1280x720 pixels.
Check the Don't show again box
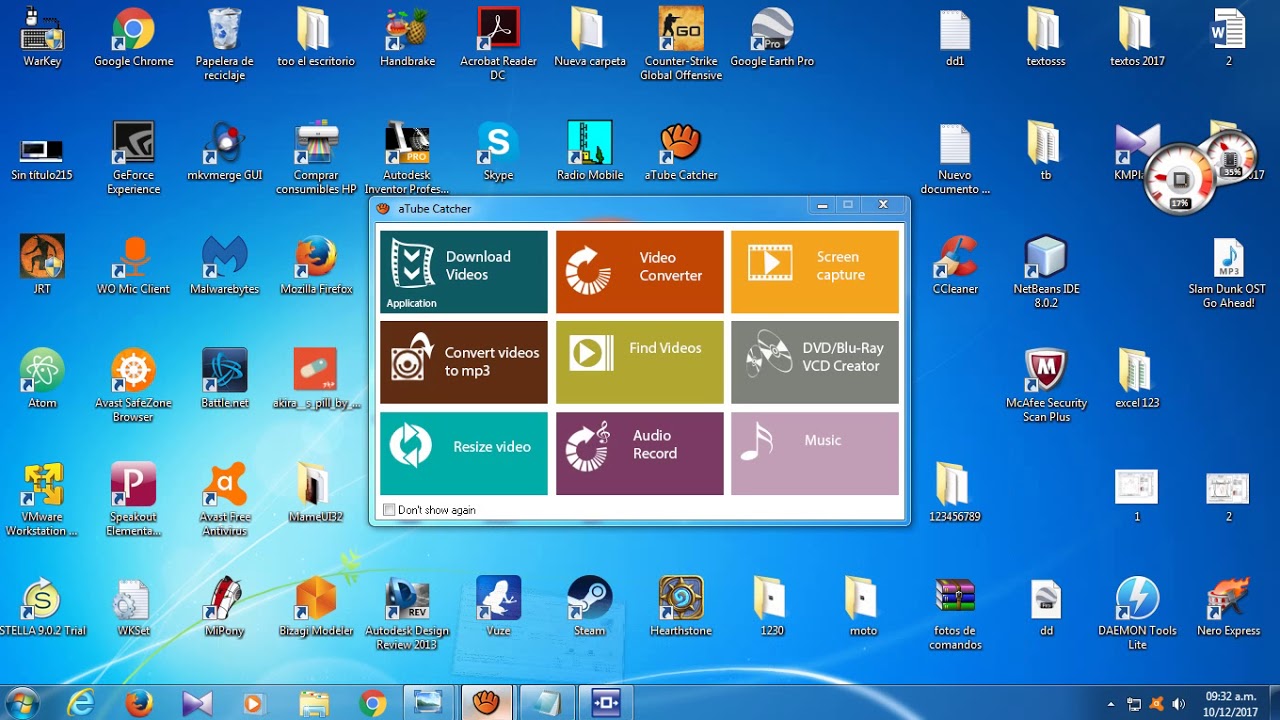point(389,510)
